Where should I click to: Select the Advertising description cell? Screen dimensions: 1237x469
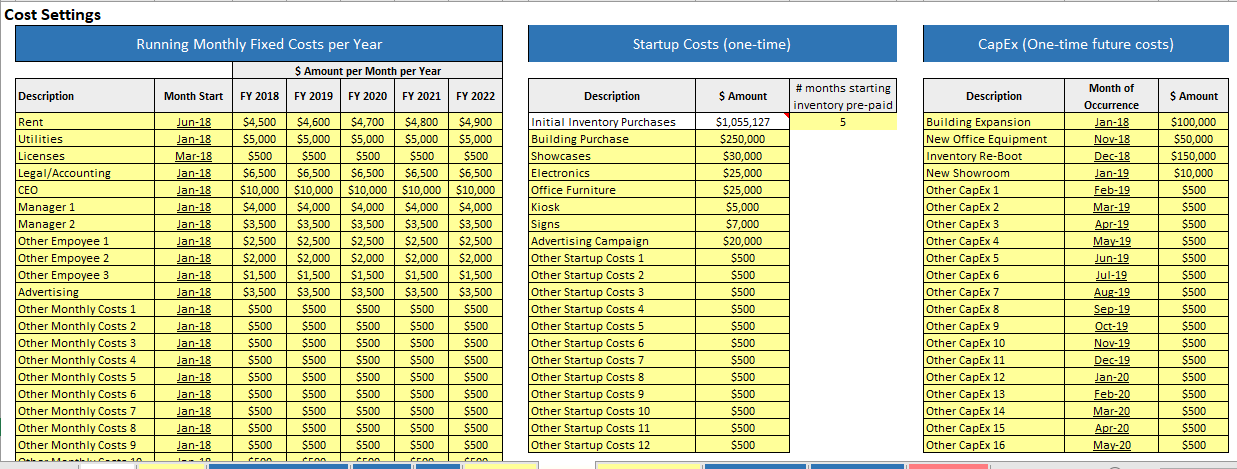84,292
